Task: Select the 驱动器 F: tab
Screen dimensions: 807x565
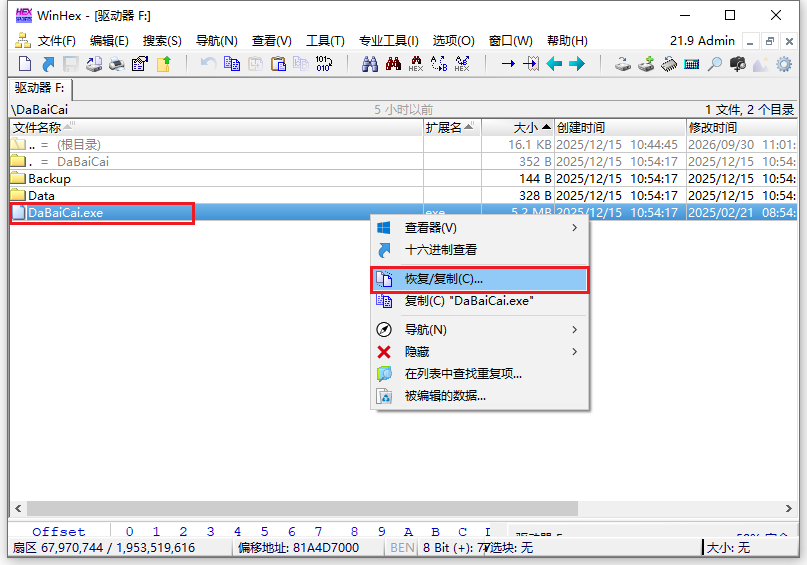Action: (x=40, y=88)
